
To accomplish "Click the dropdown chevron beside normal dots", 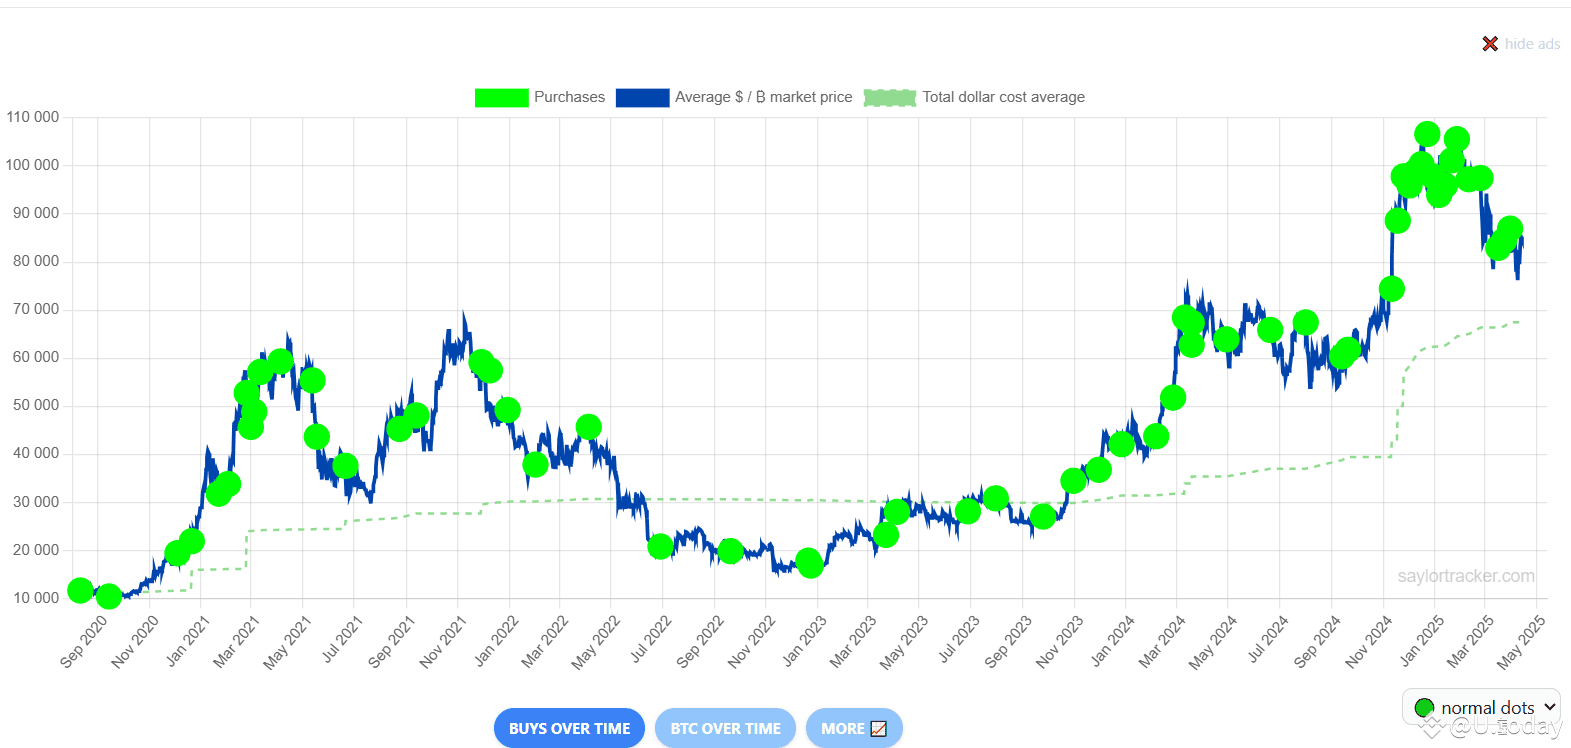I will 1550,707.
